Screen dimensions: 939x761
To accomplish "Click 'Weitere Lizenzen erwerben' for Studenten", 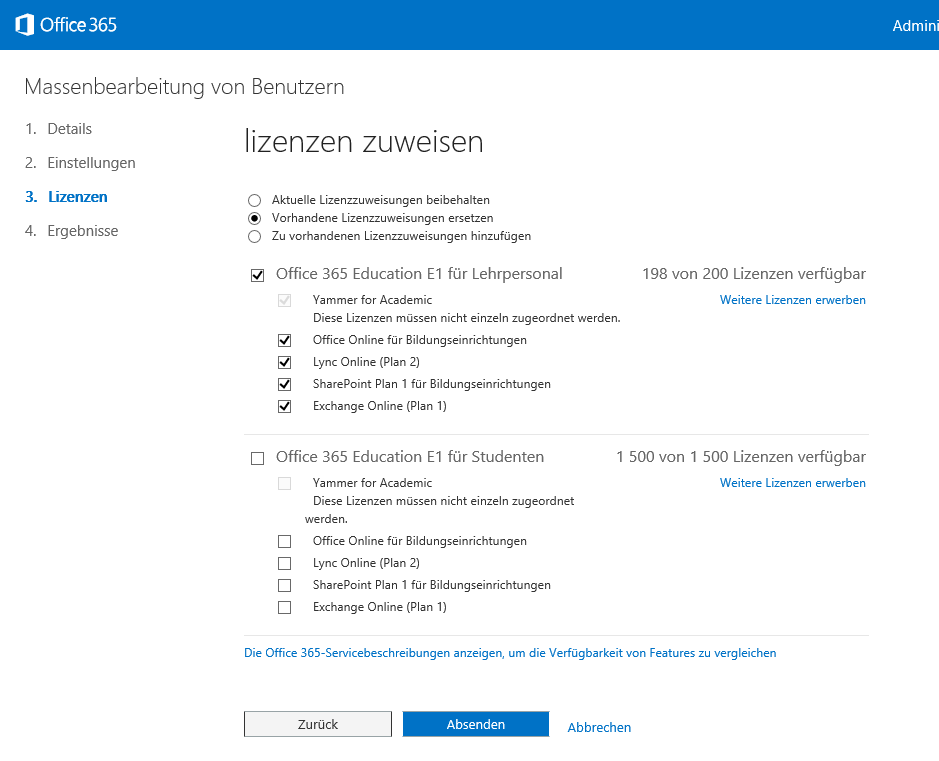I will point(792,483).
